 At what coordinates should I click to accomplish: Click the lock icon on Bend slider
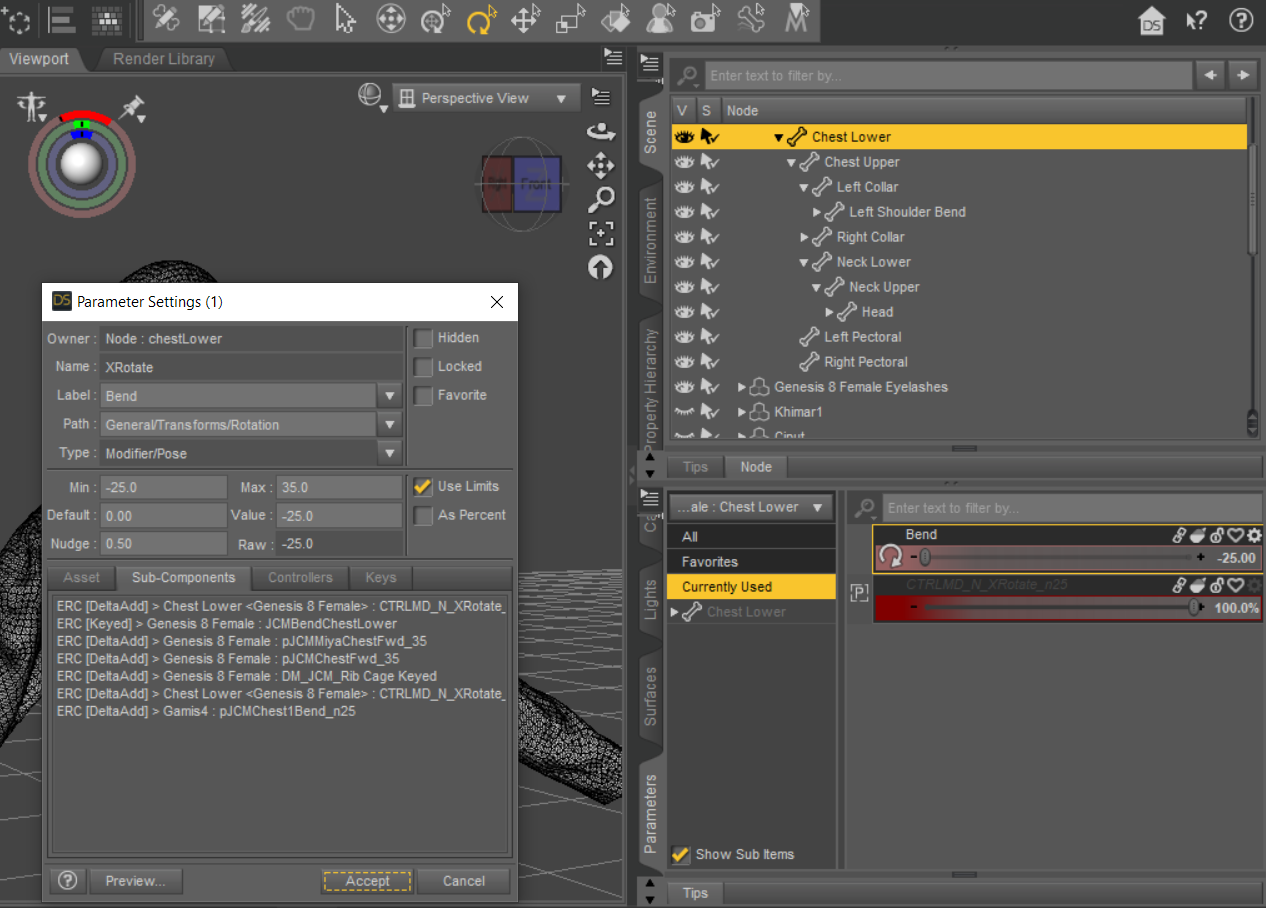pyautogui.click(x=1216, y=535)
